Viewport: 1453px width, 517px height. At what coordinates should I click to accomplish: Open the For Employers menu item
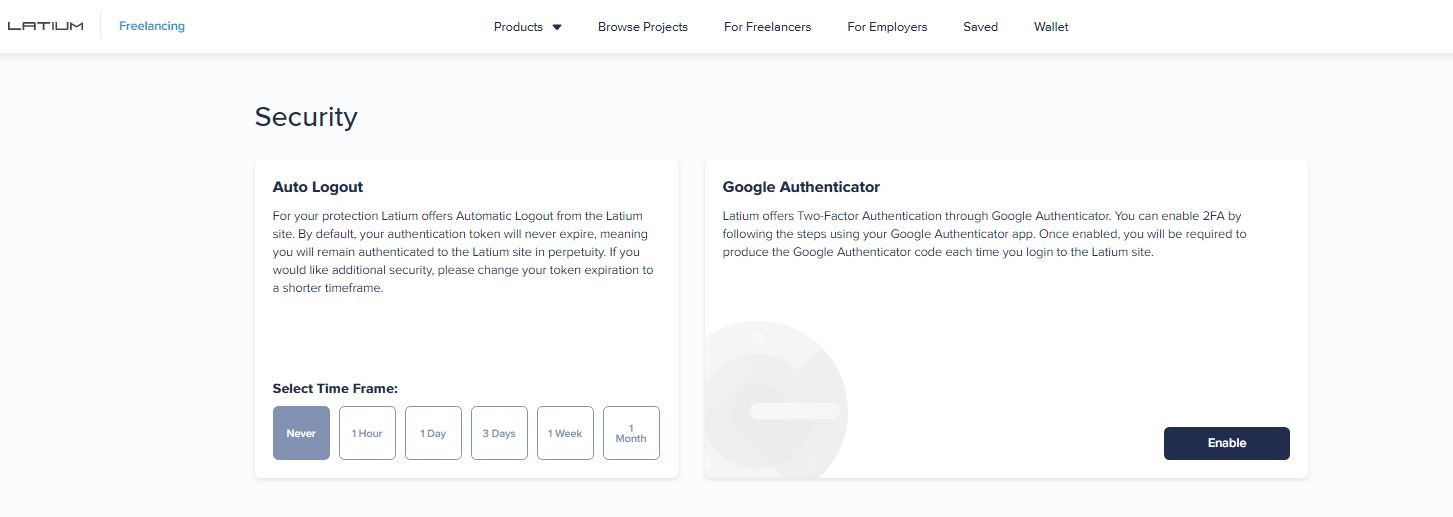pos(887,27)
